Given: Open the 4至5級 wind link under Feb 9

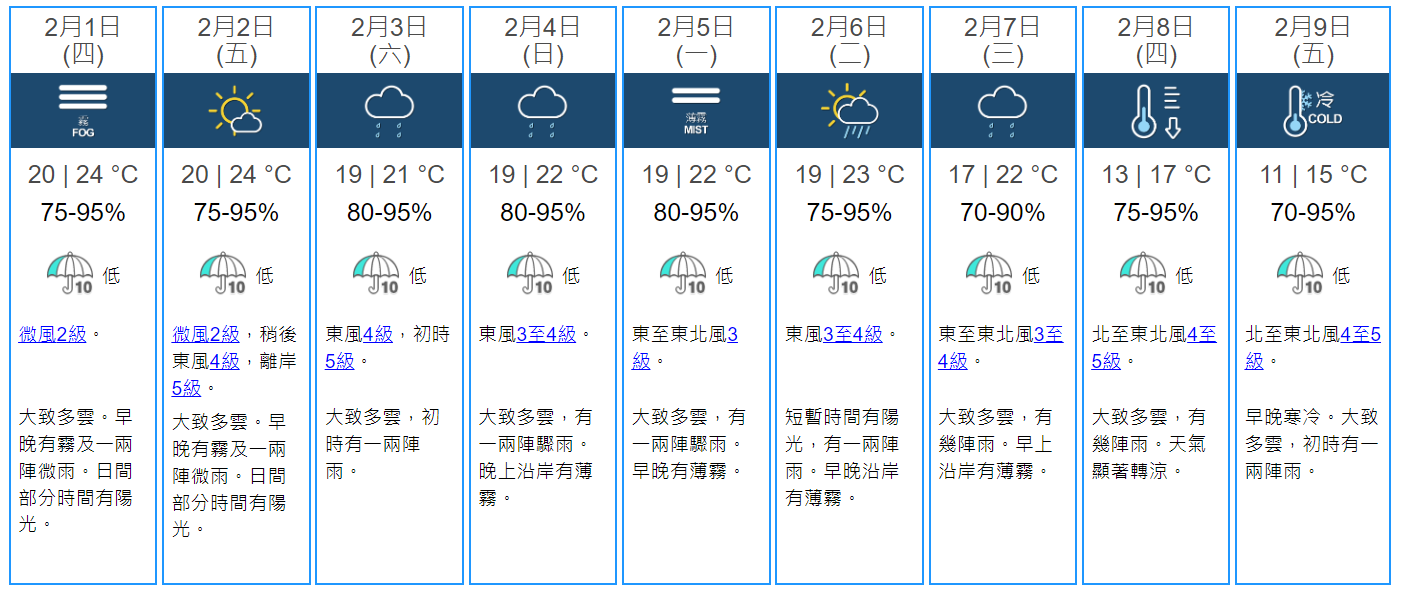Looking at the screenshot, I should pyautogui.click(x=1360, y=335).
